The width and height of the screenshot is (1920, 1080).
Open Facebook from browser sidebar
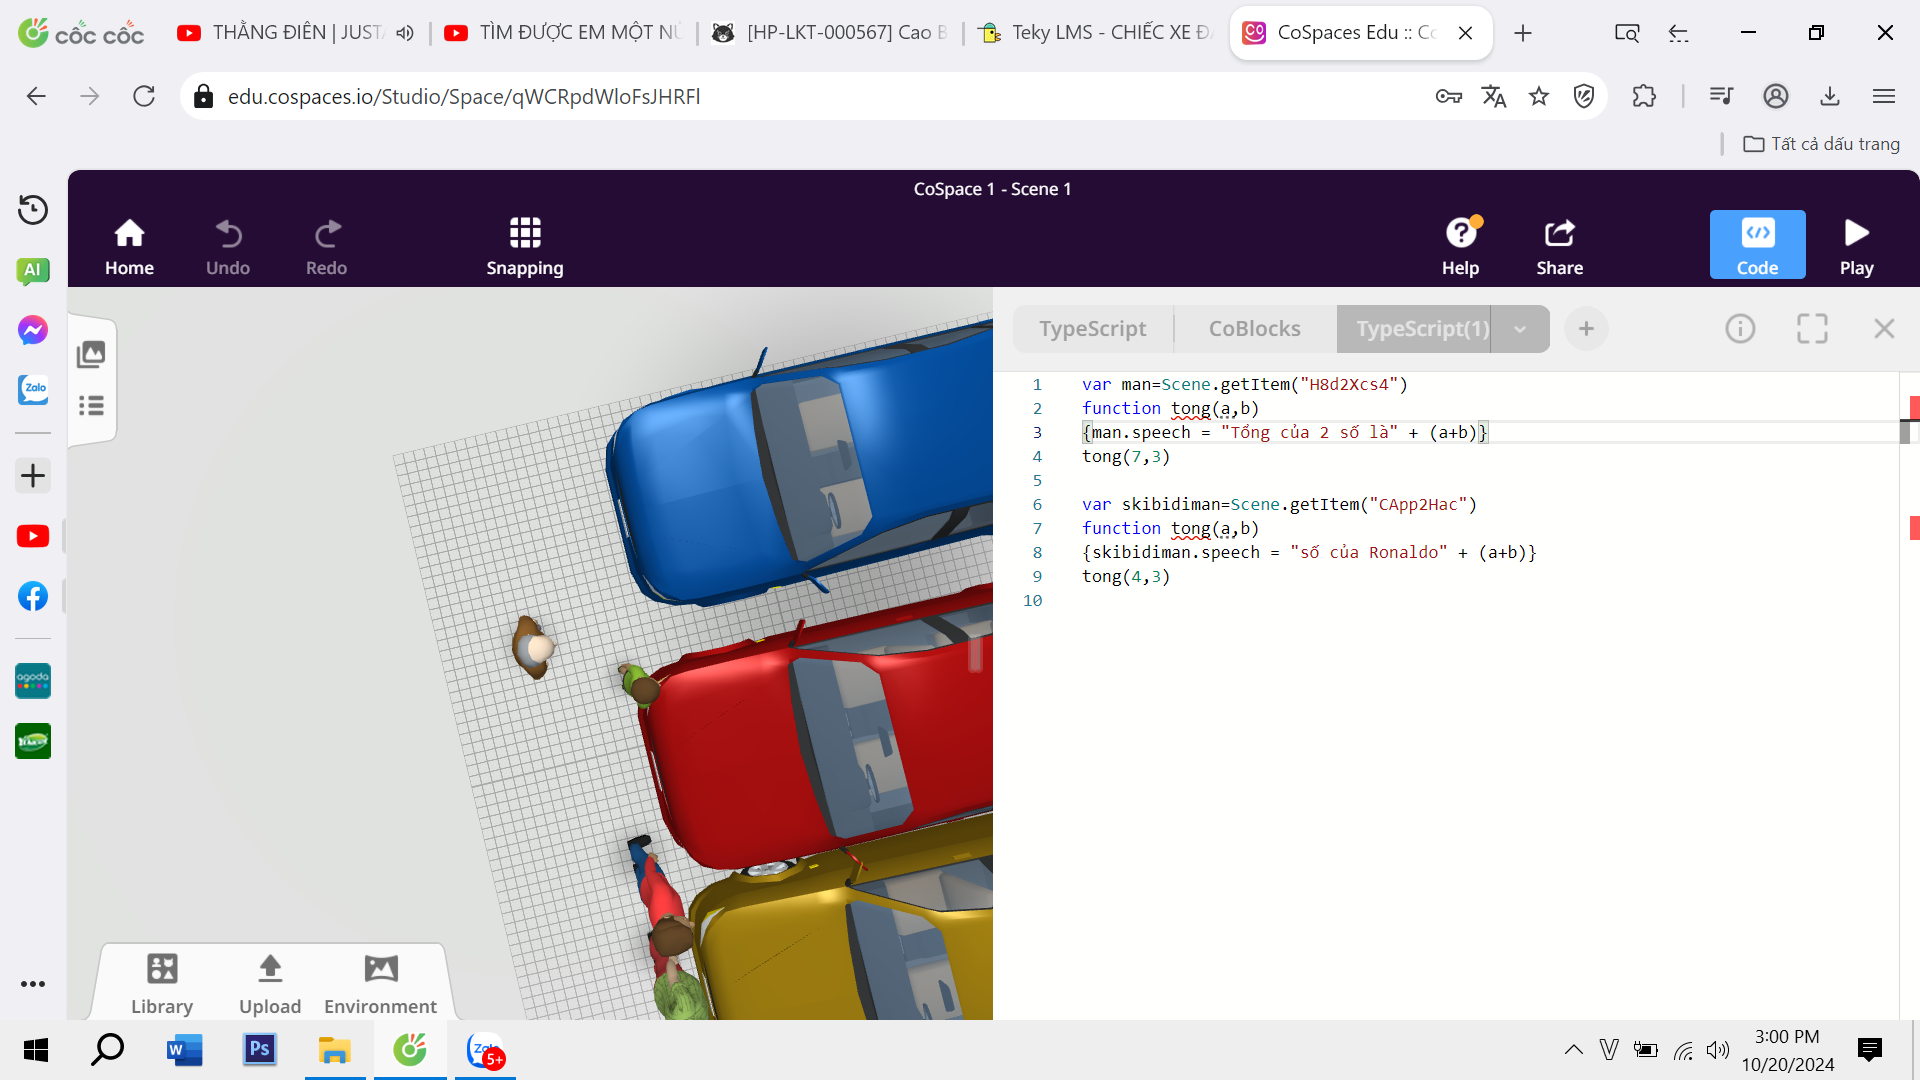point(33,596)
